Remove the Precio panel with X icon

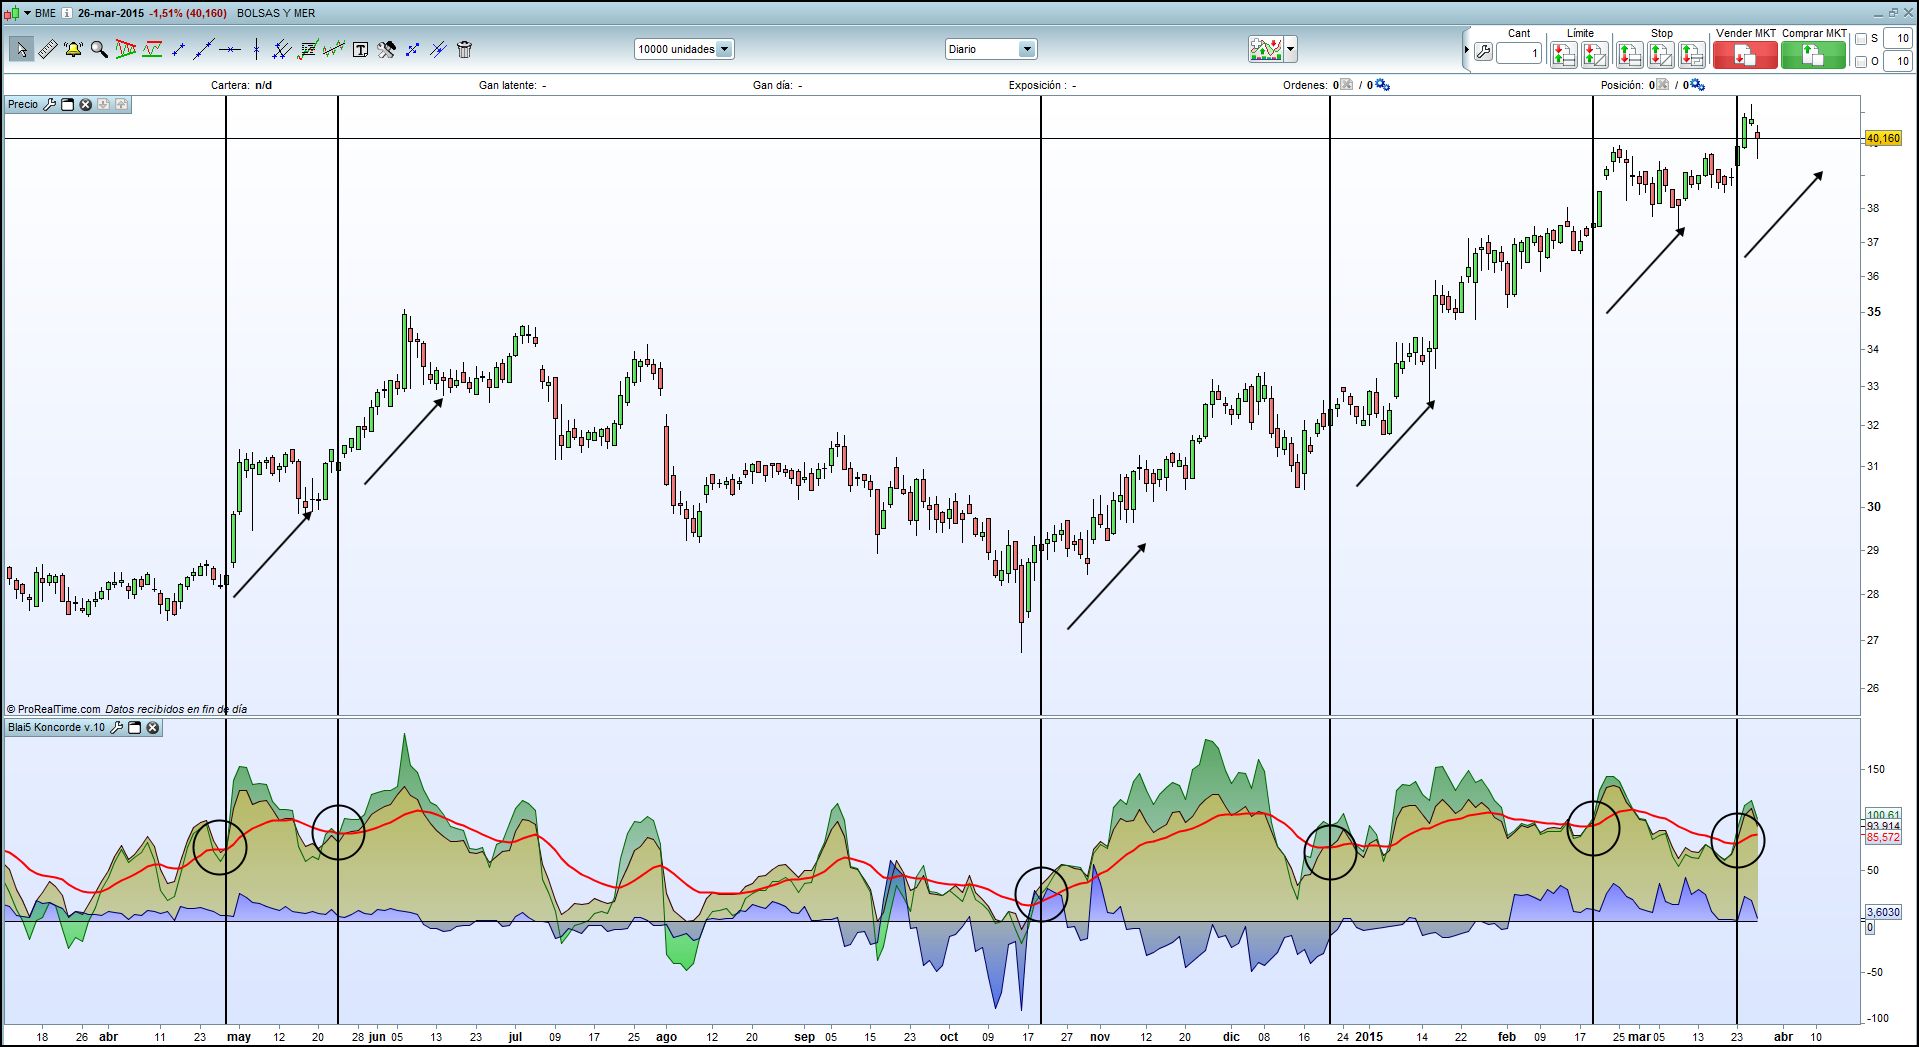point(86,104)
